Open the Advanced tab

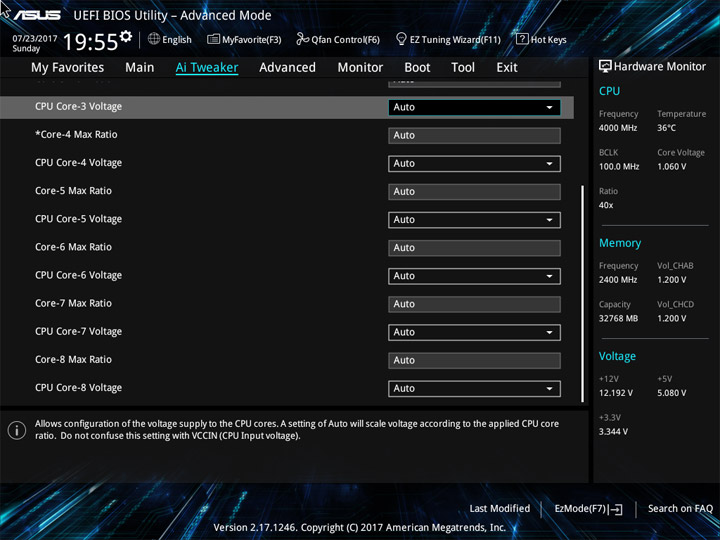tap(287, 68)
